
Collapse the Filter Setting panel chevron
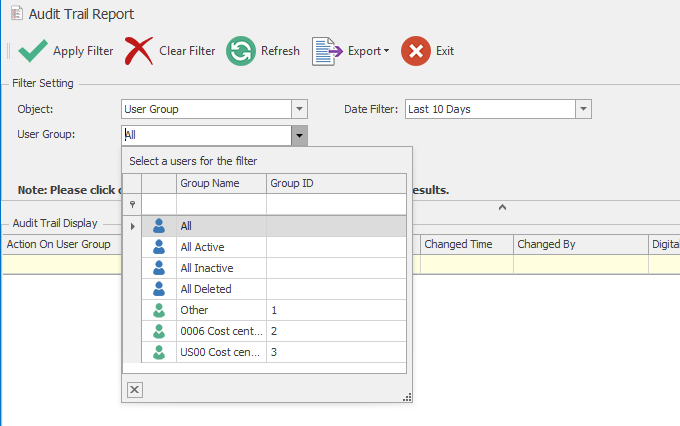point(503,207)
